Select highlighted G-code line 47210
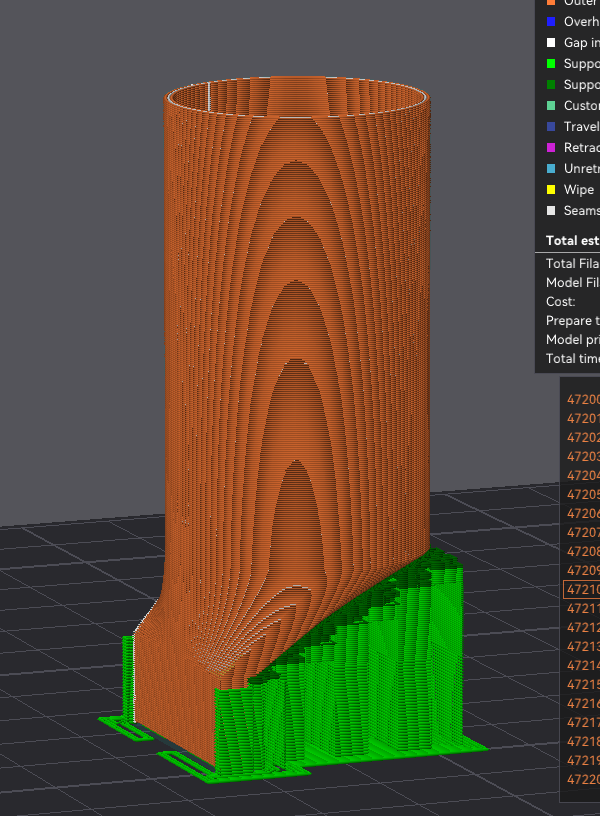 pos(582,590)
